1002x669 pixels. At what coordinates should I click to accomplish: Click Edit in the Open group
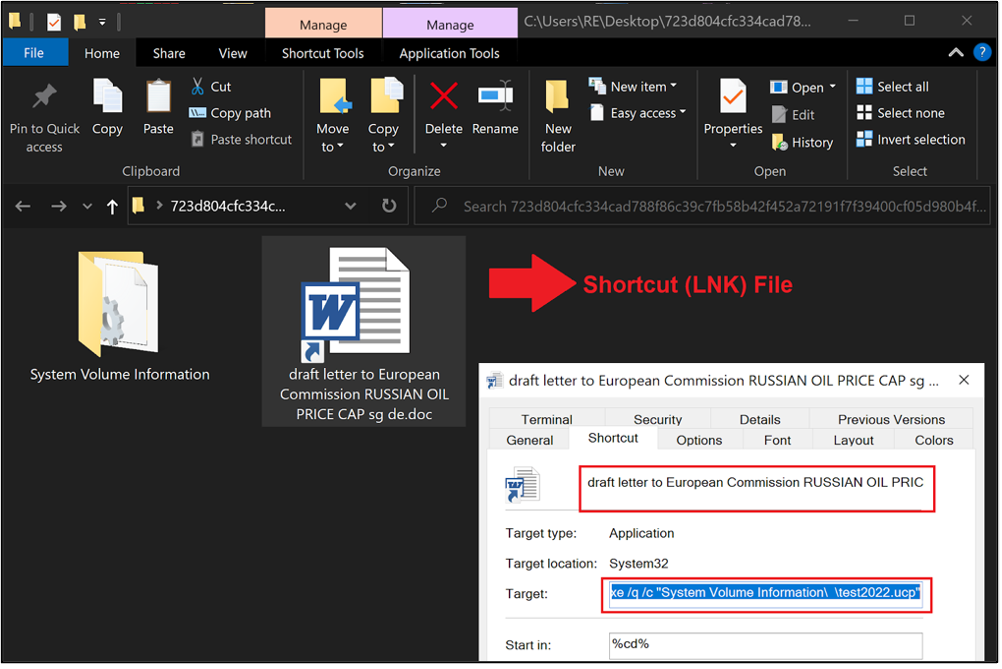[x=793, y=114]
